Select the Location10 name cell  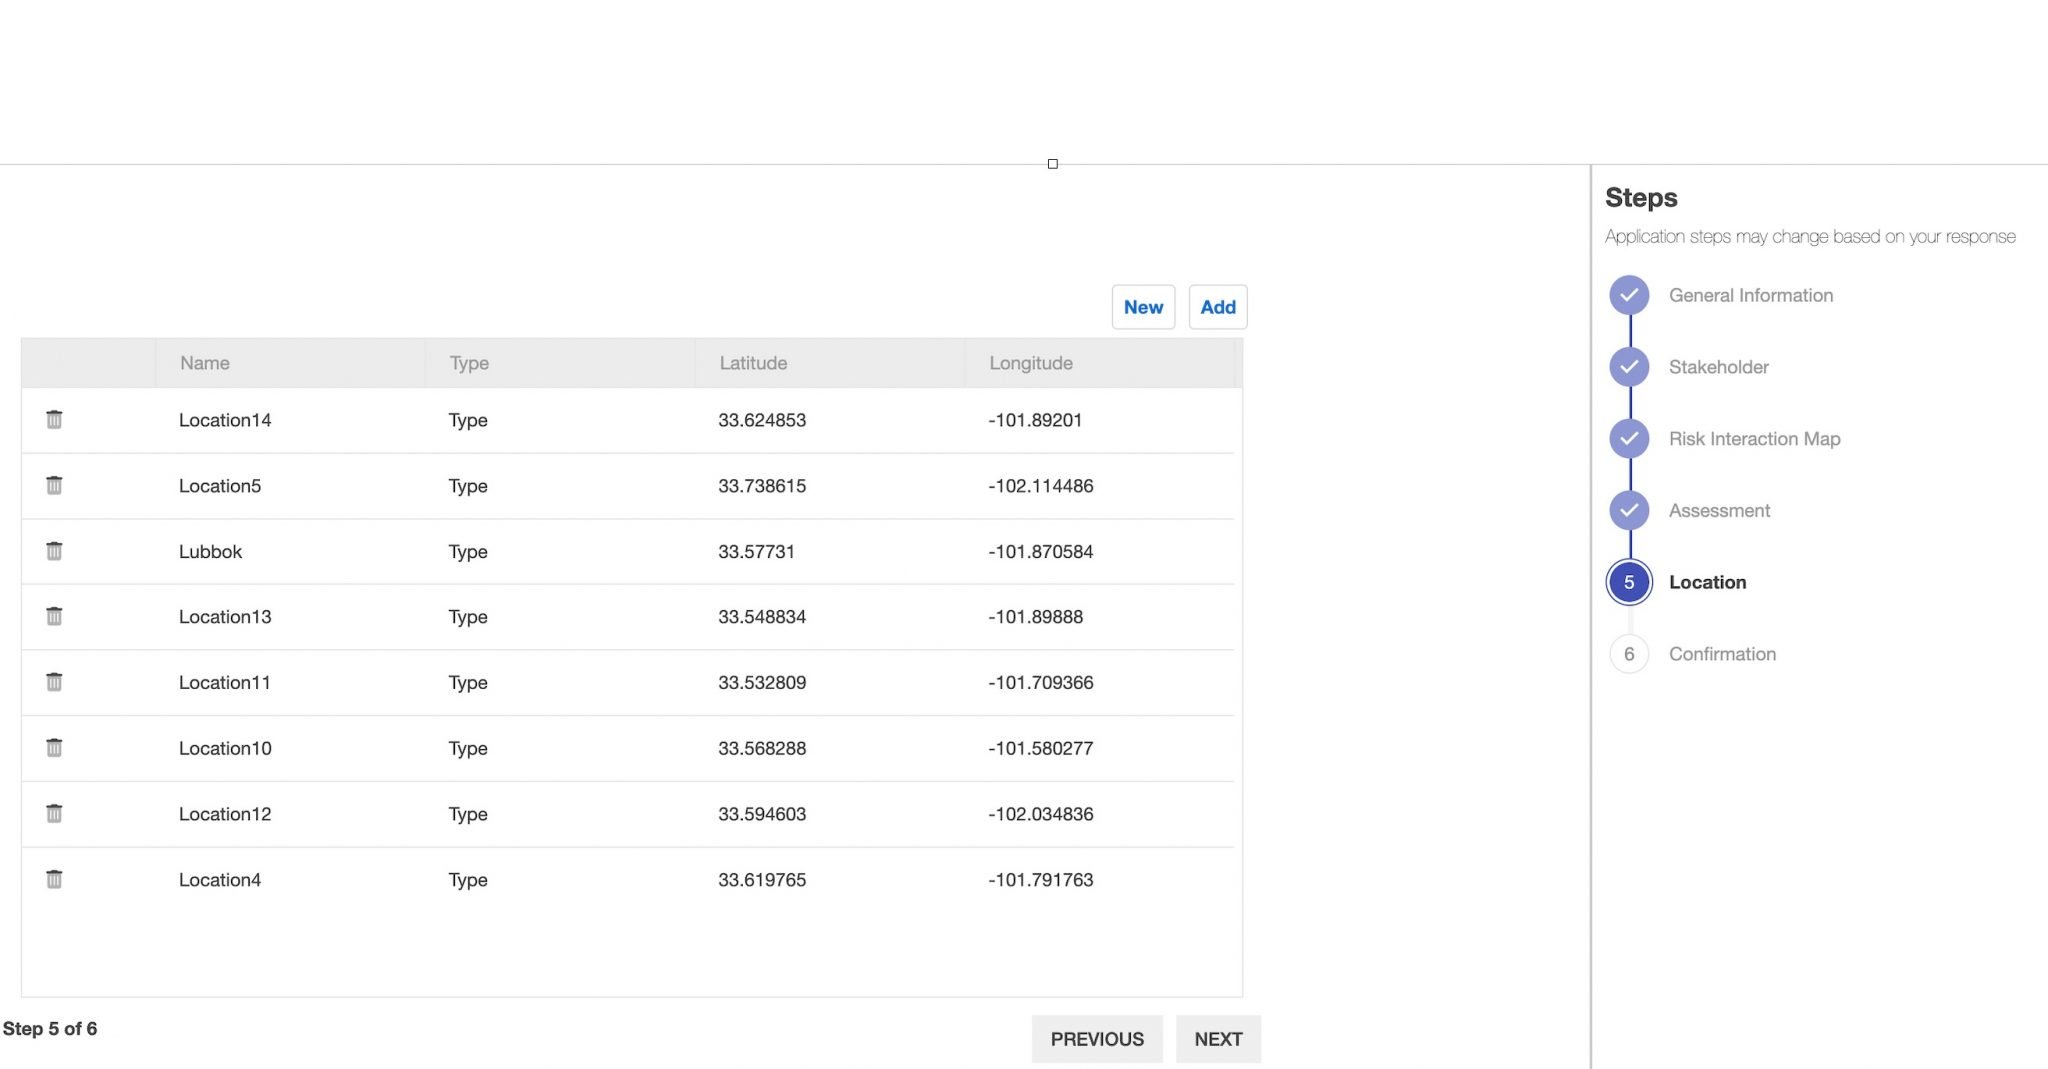[x=225, y=748]
